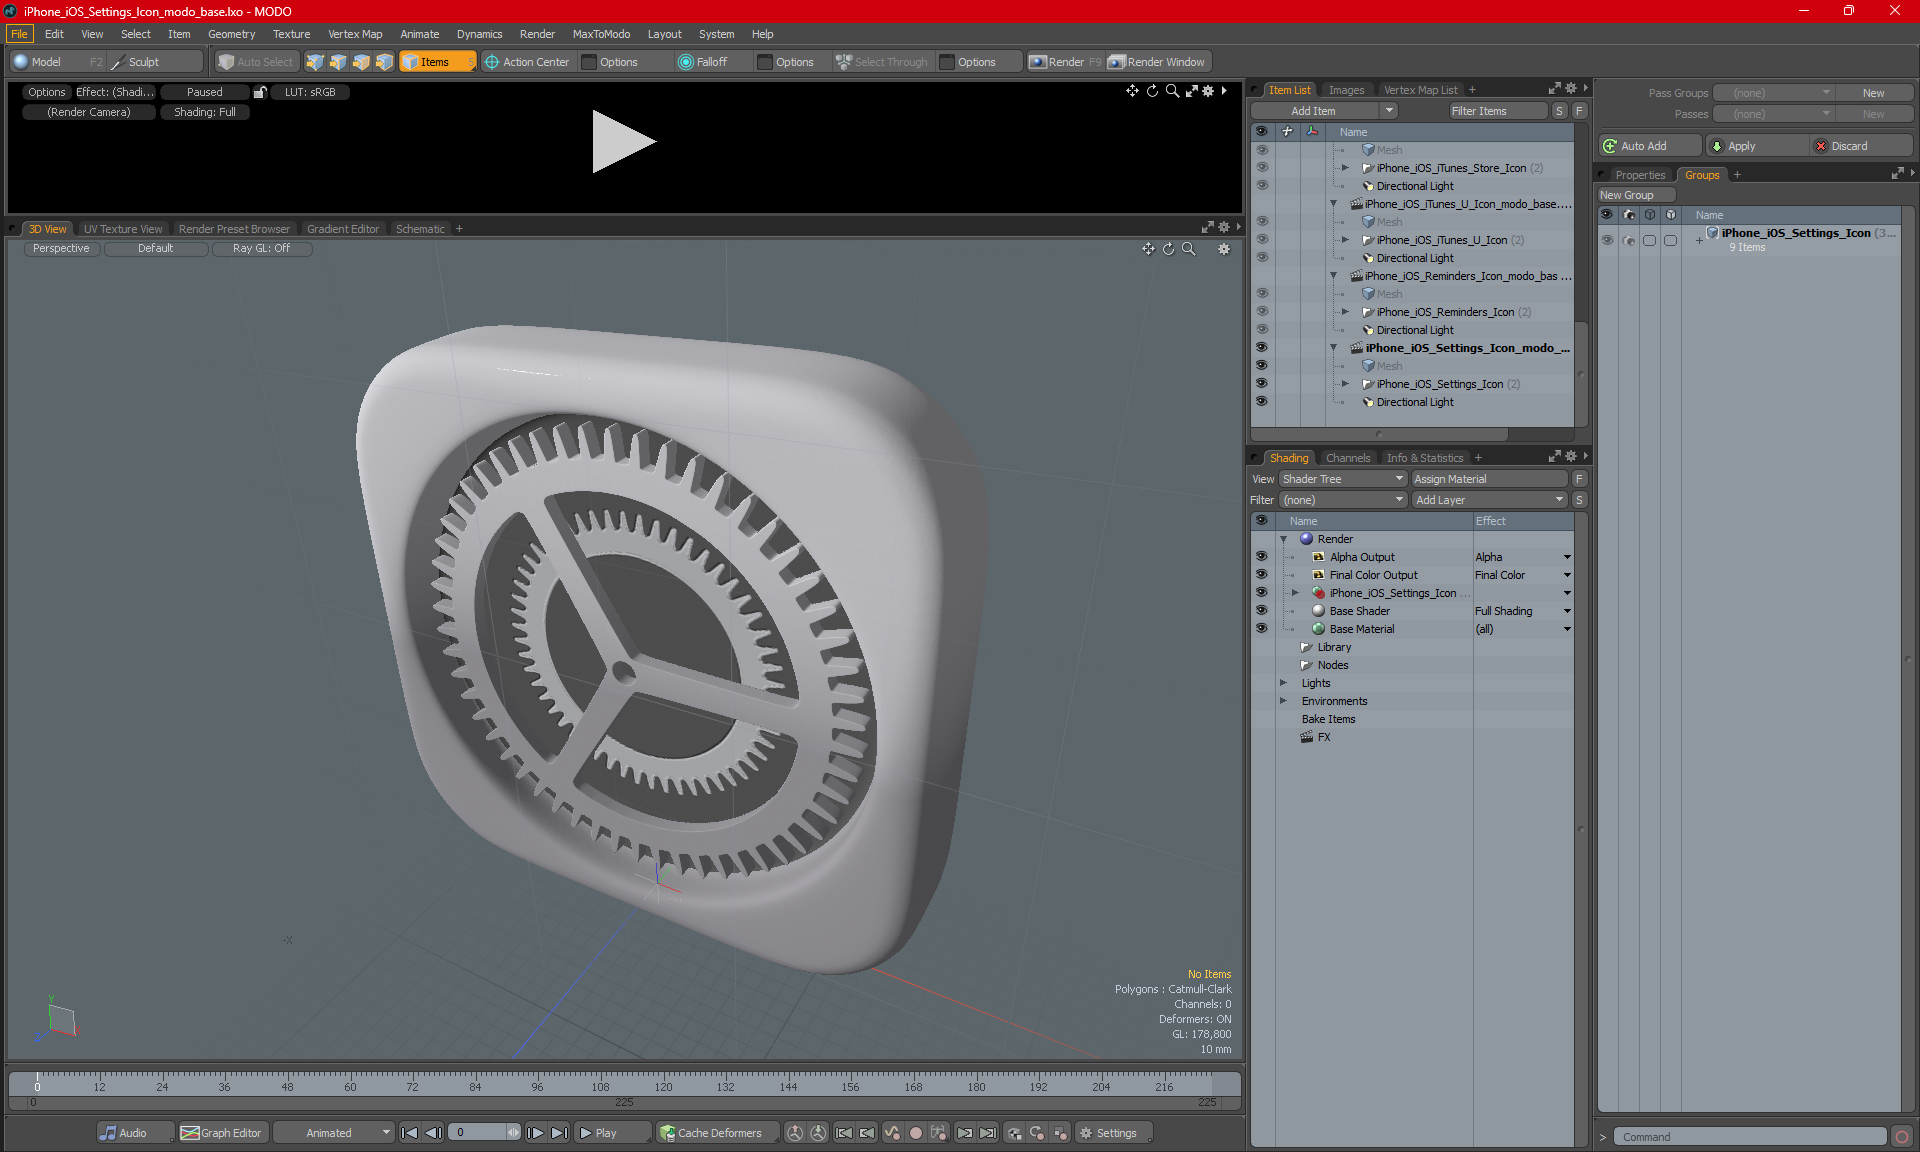1920x1152 pixels.
Task: Click 3D viewport zoom magnifier icon
Action: [x=1188, y=249]
